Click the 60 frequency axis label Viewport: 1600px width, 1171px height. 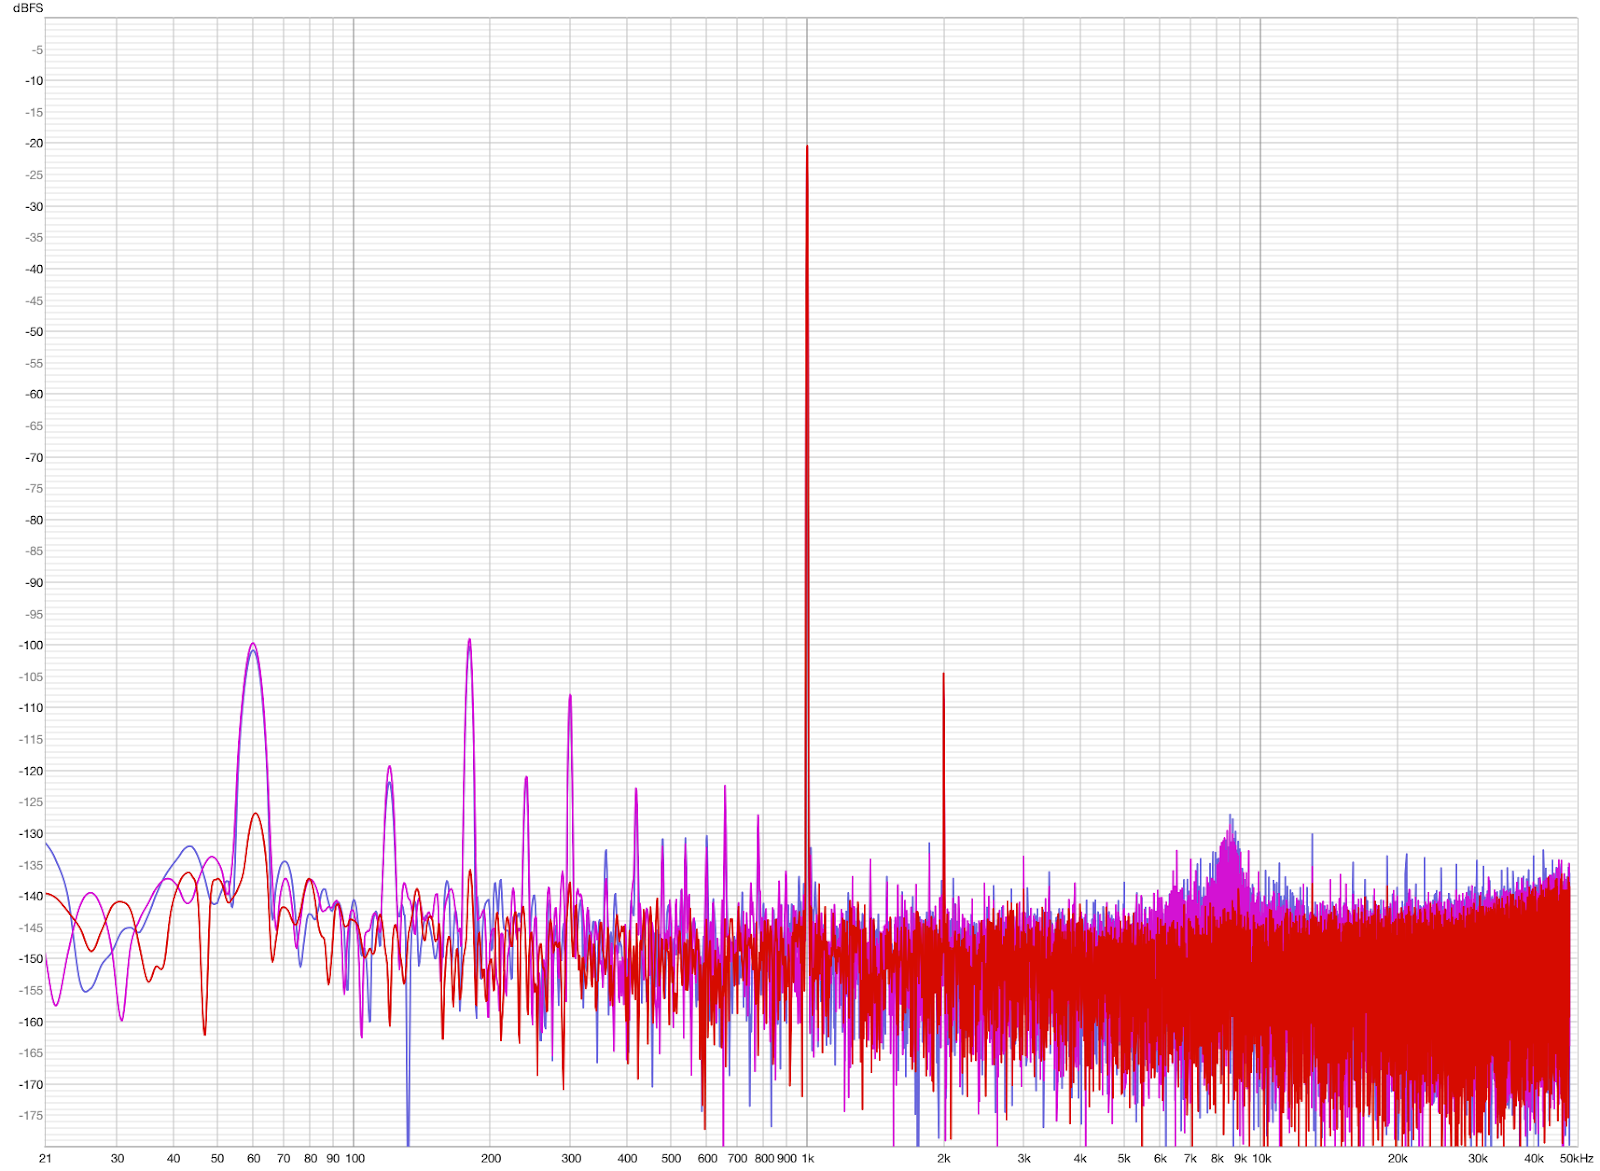point(253,1158)
